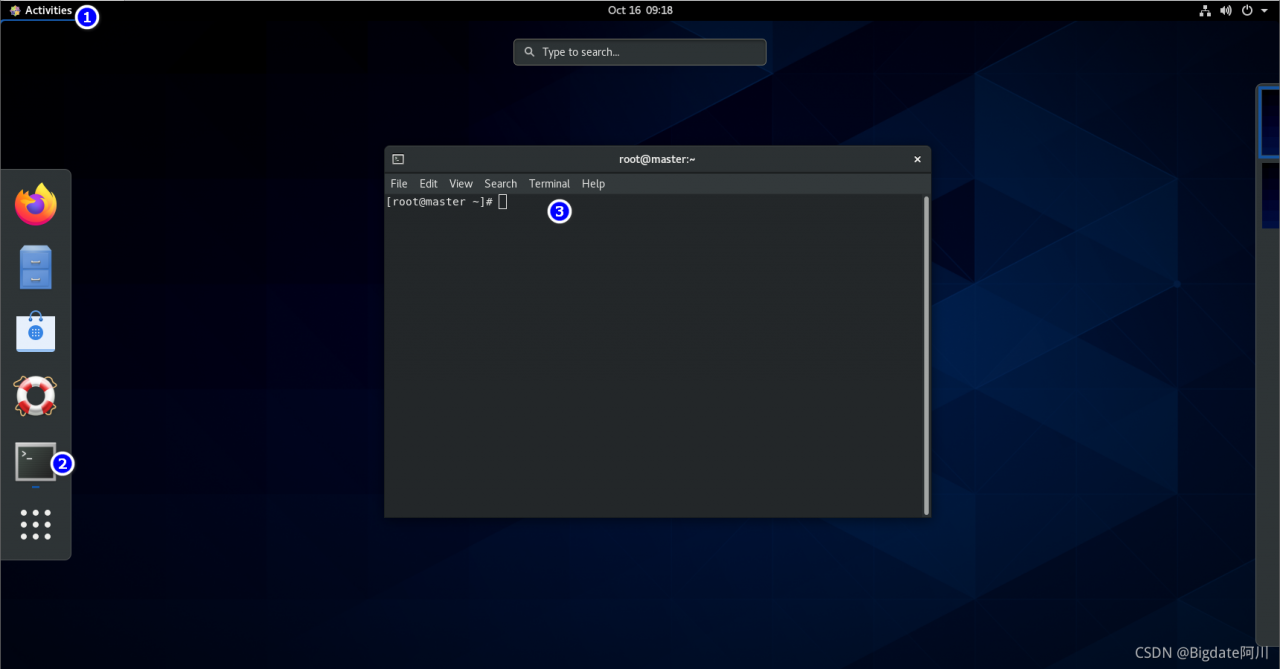Open the Edit menu in terminal
Image resolution: width=1280 pixels, height=669 pixels.
(429, 184)
